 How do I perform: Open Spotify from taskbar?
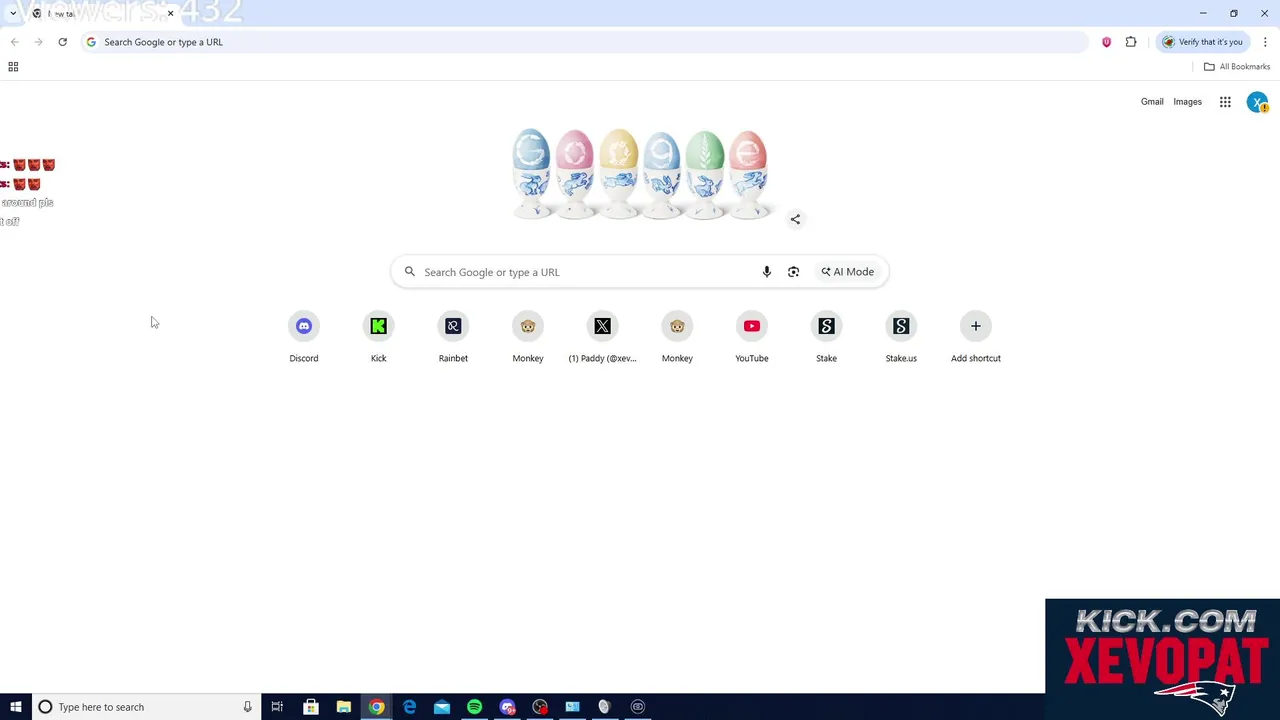pos(475,707)
